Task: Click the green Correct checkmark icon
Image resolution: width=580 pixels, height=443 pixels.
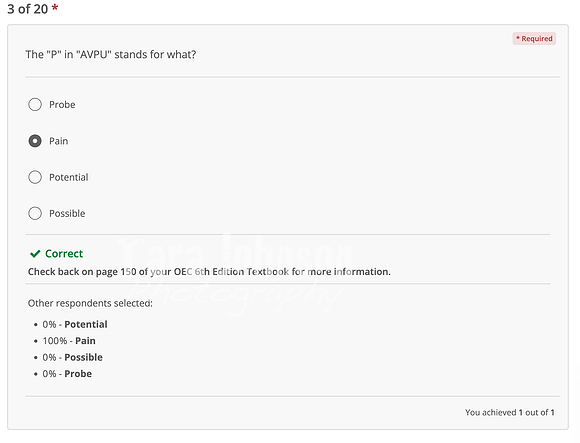Action: 35,254
